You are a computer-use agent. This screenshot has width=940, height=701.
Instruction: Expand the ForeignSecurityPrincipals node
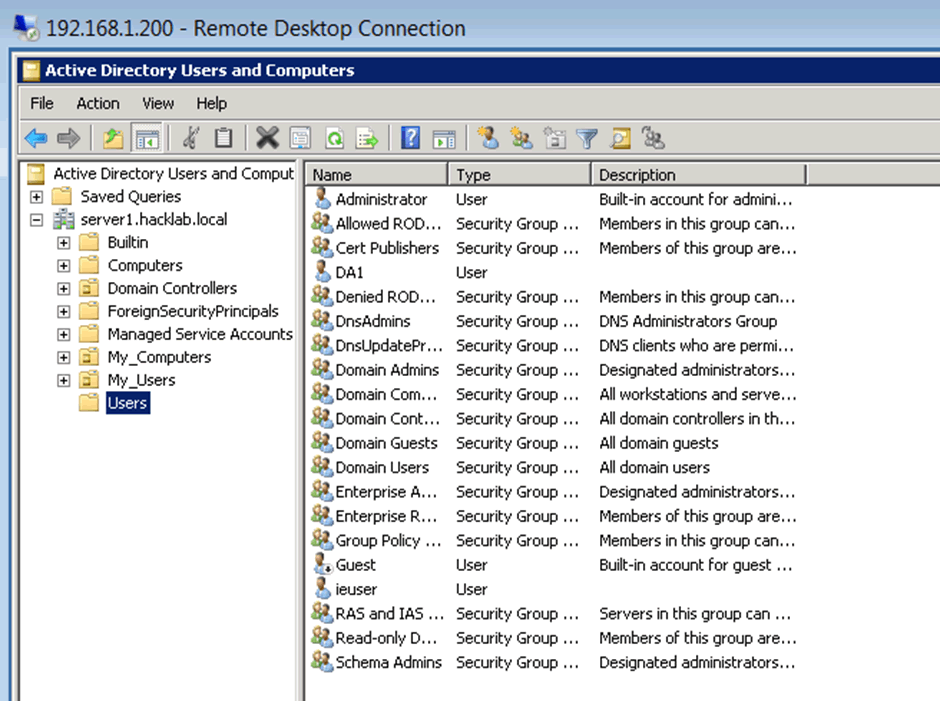(64, 312)
